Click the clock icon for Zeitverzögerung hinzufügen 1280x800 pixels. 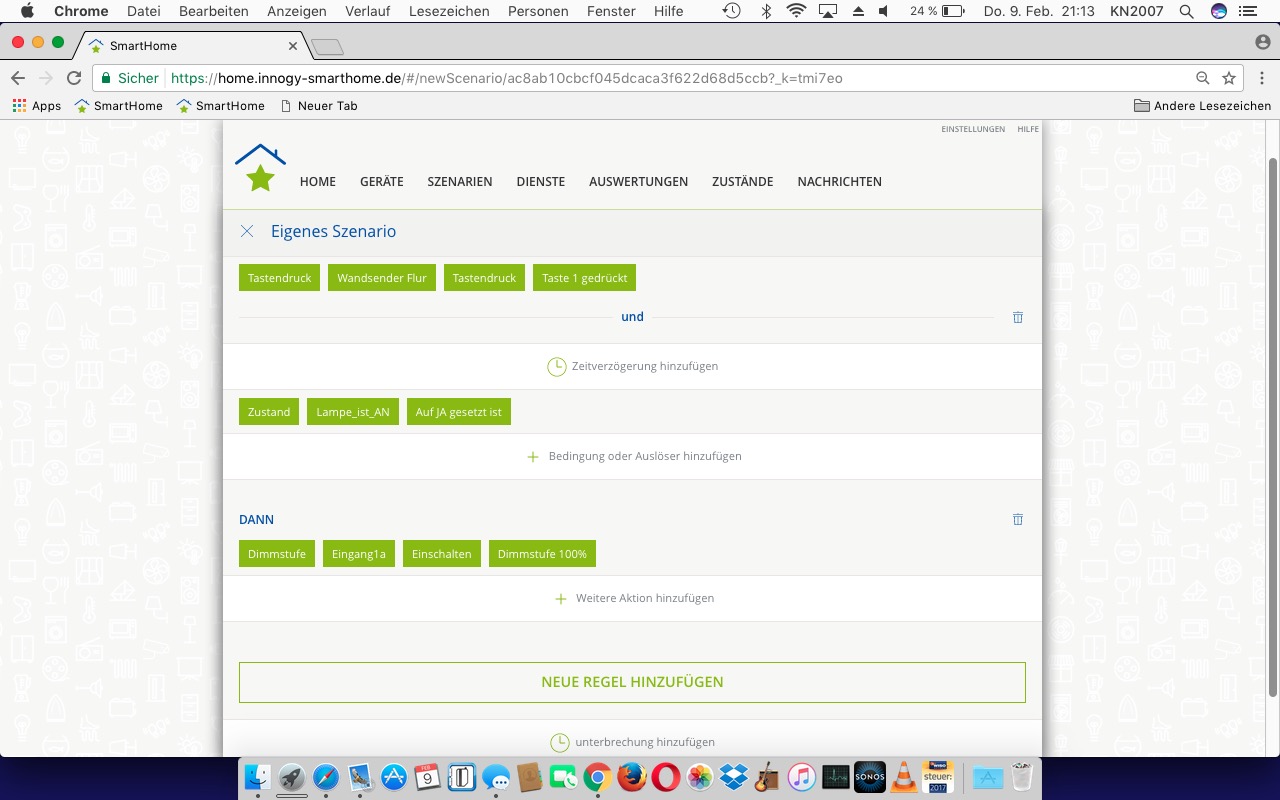[556, 366]
